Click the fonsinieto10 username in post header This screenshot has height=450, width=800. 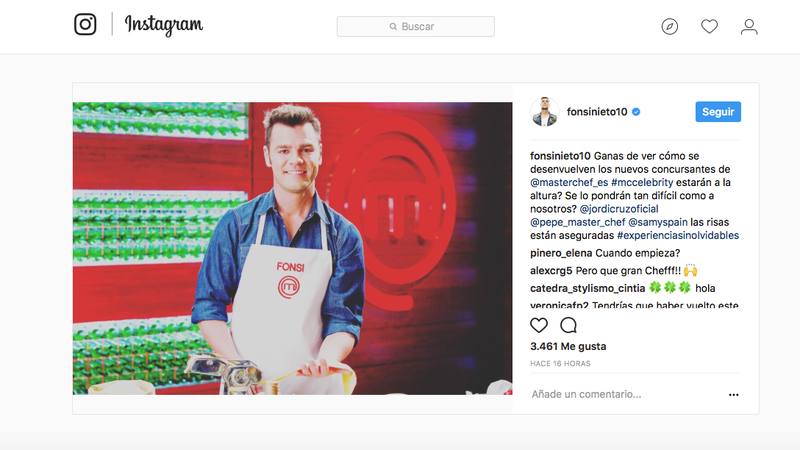[597, 112]
